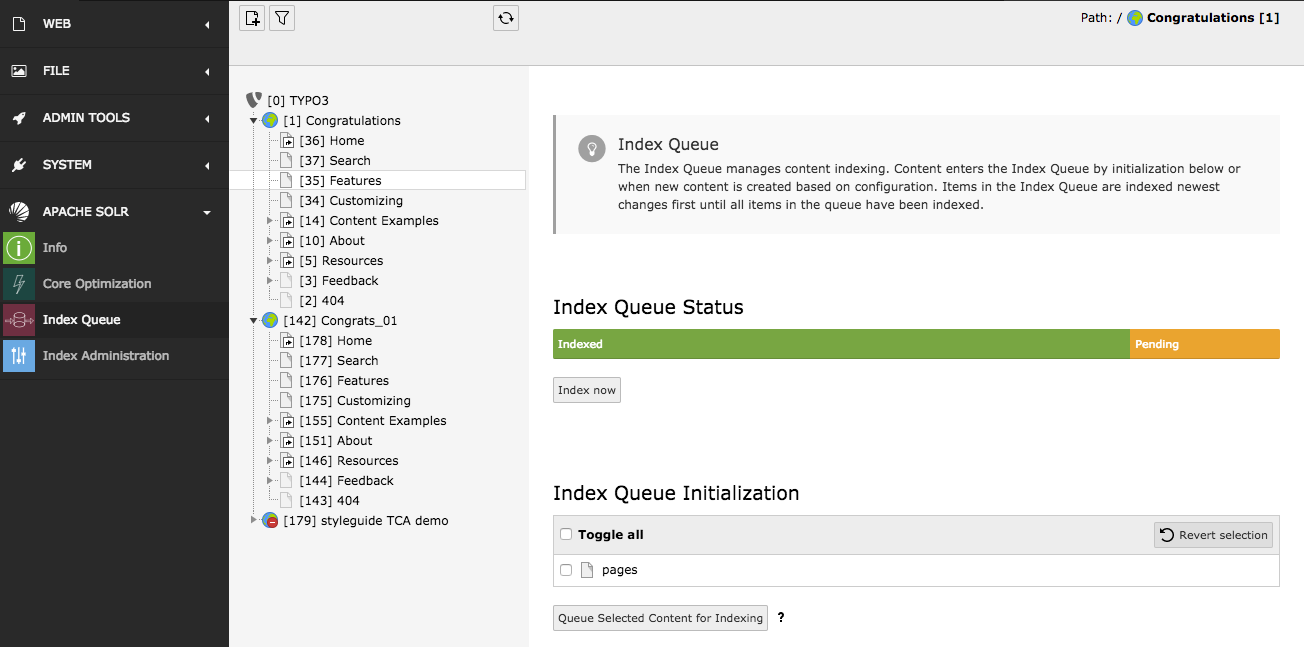
Task: Click the green Indexed progress bar segment
Action: pos(840,344)
